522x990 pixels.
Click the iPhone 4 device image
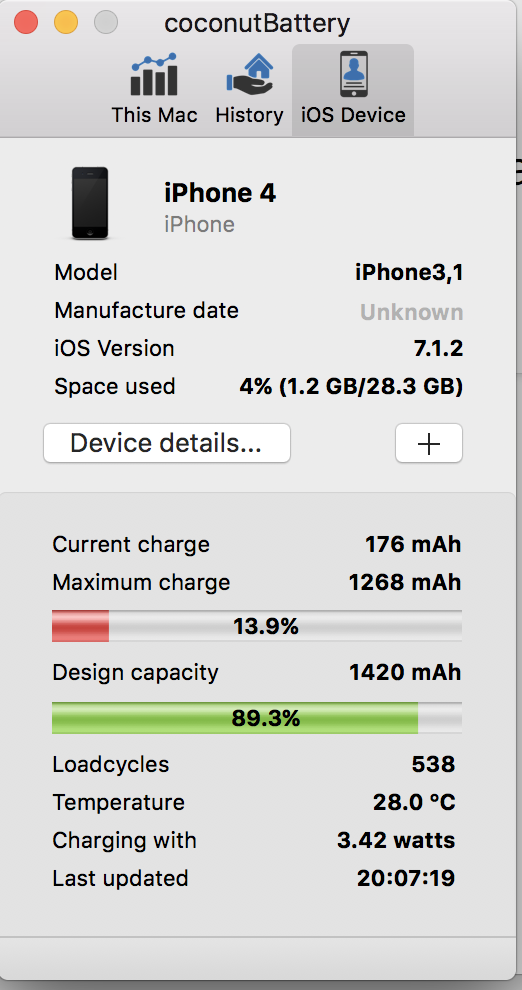[x=90, y=203]
